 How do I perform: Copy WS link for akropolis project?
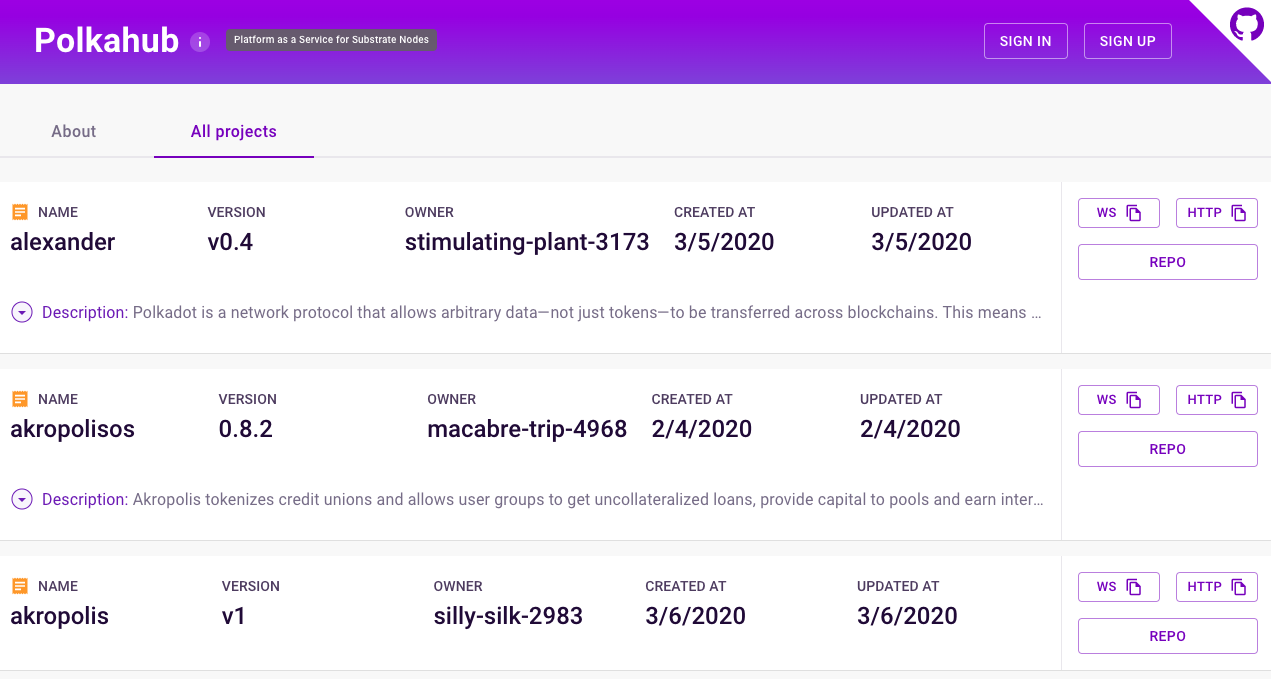tap(1119, 587)
